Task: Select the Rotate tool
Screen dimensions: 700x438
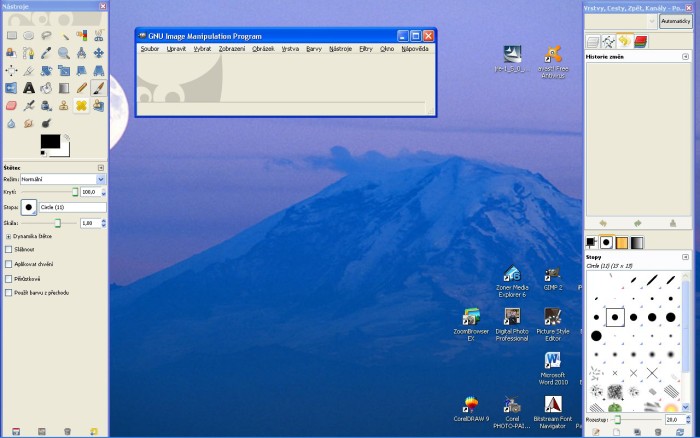Action: click(x=46, y=71)
